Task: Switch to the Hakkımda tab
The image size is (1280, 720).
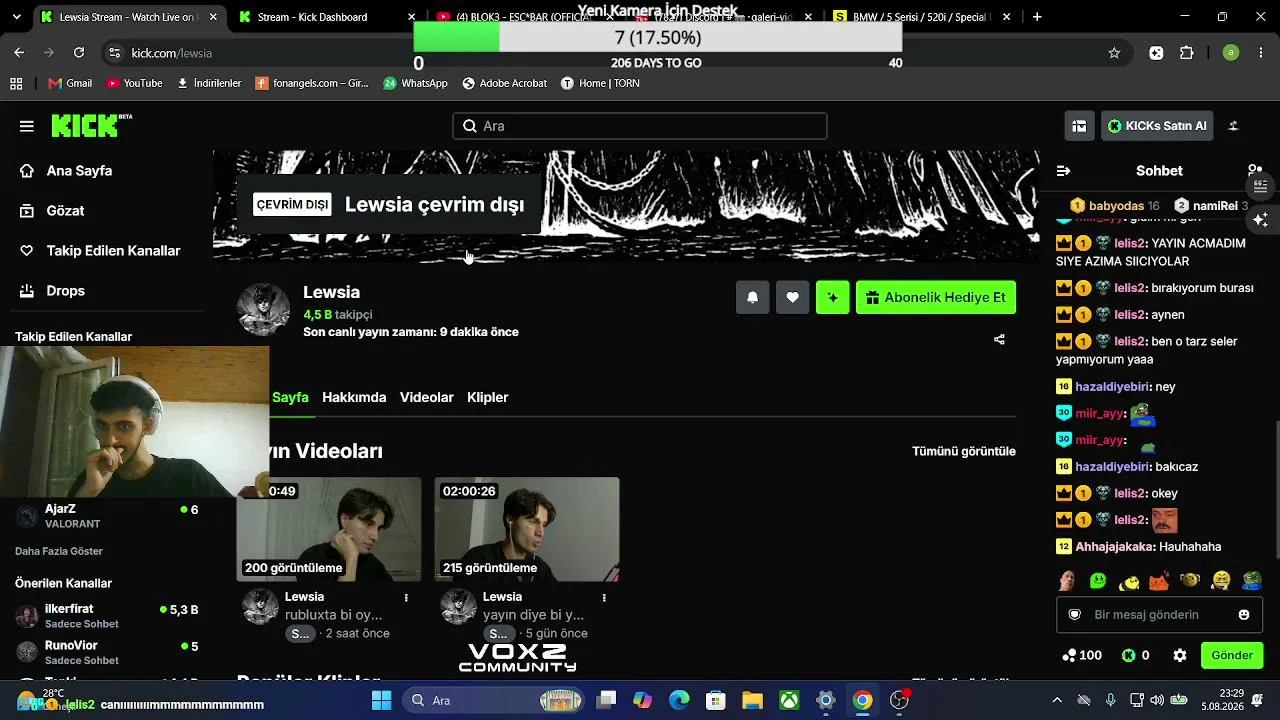Action: pos(354,397)
